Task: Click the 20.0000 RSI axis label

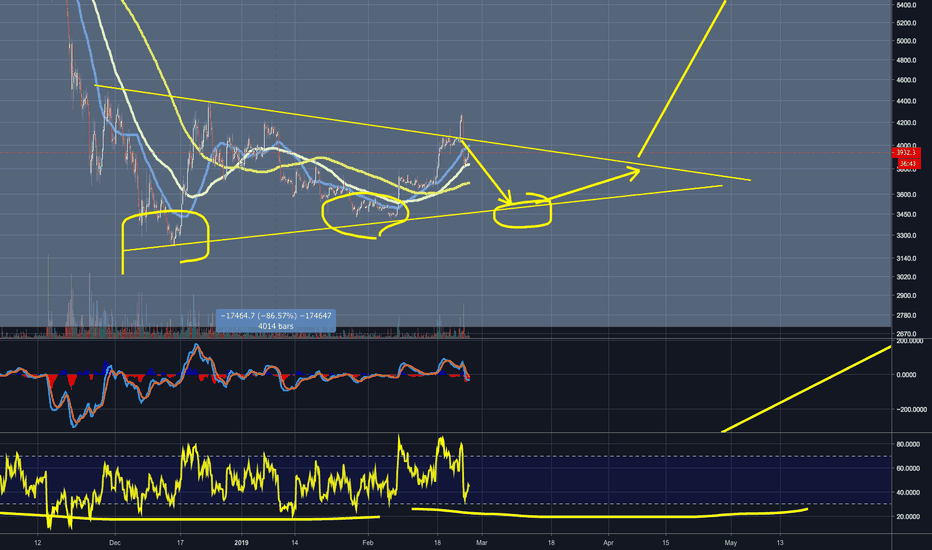Action: coord(908,517)
